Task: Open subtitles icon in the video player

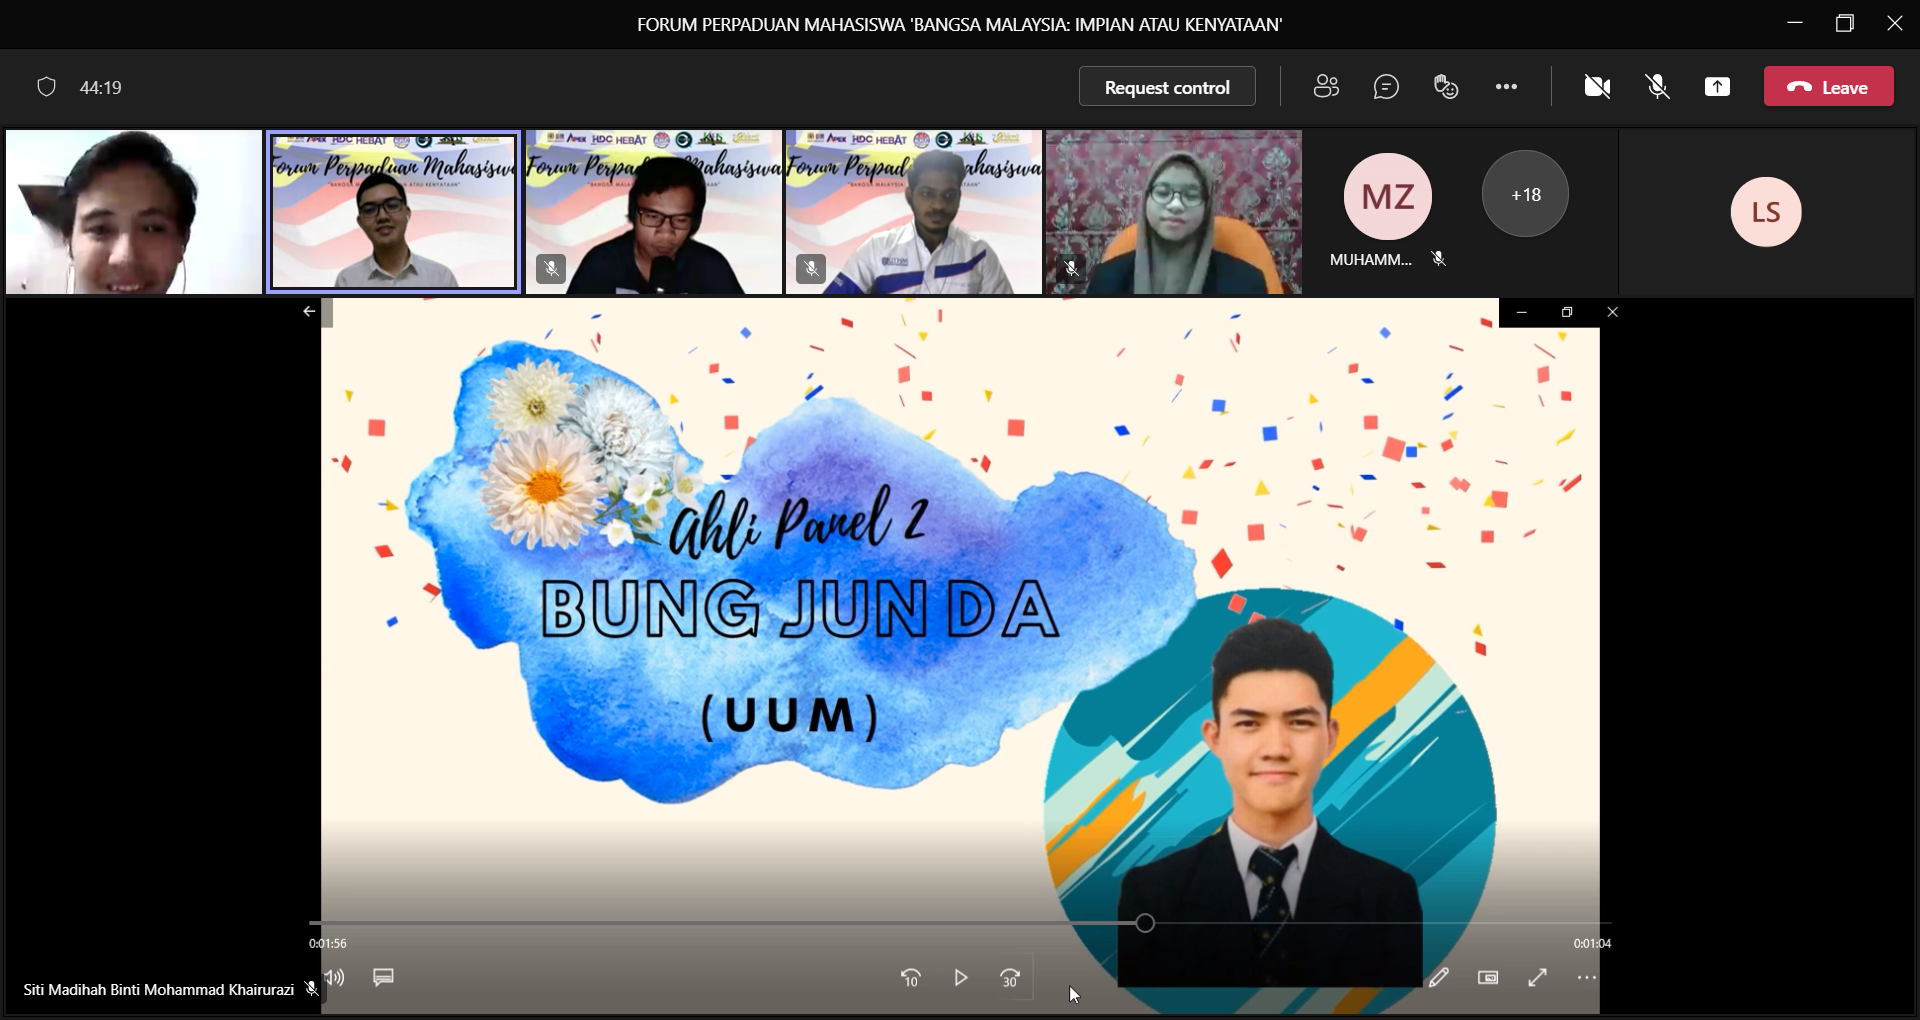Action: (383, 977)
